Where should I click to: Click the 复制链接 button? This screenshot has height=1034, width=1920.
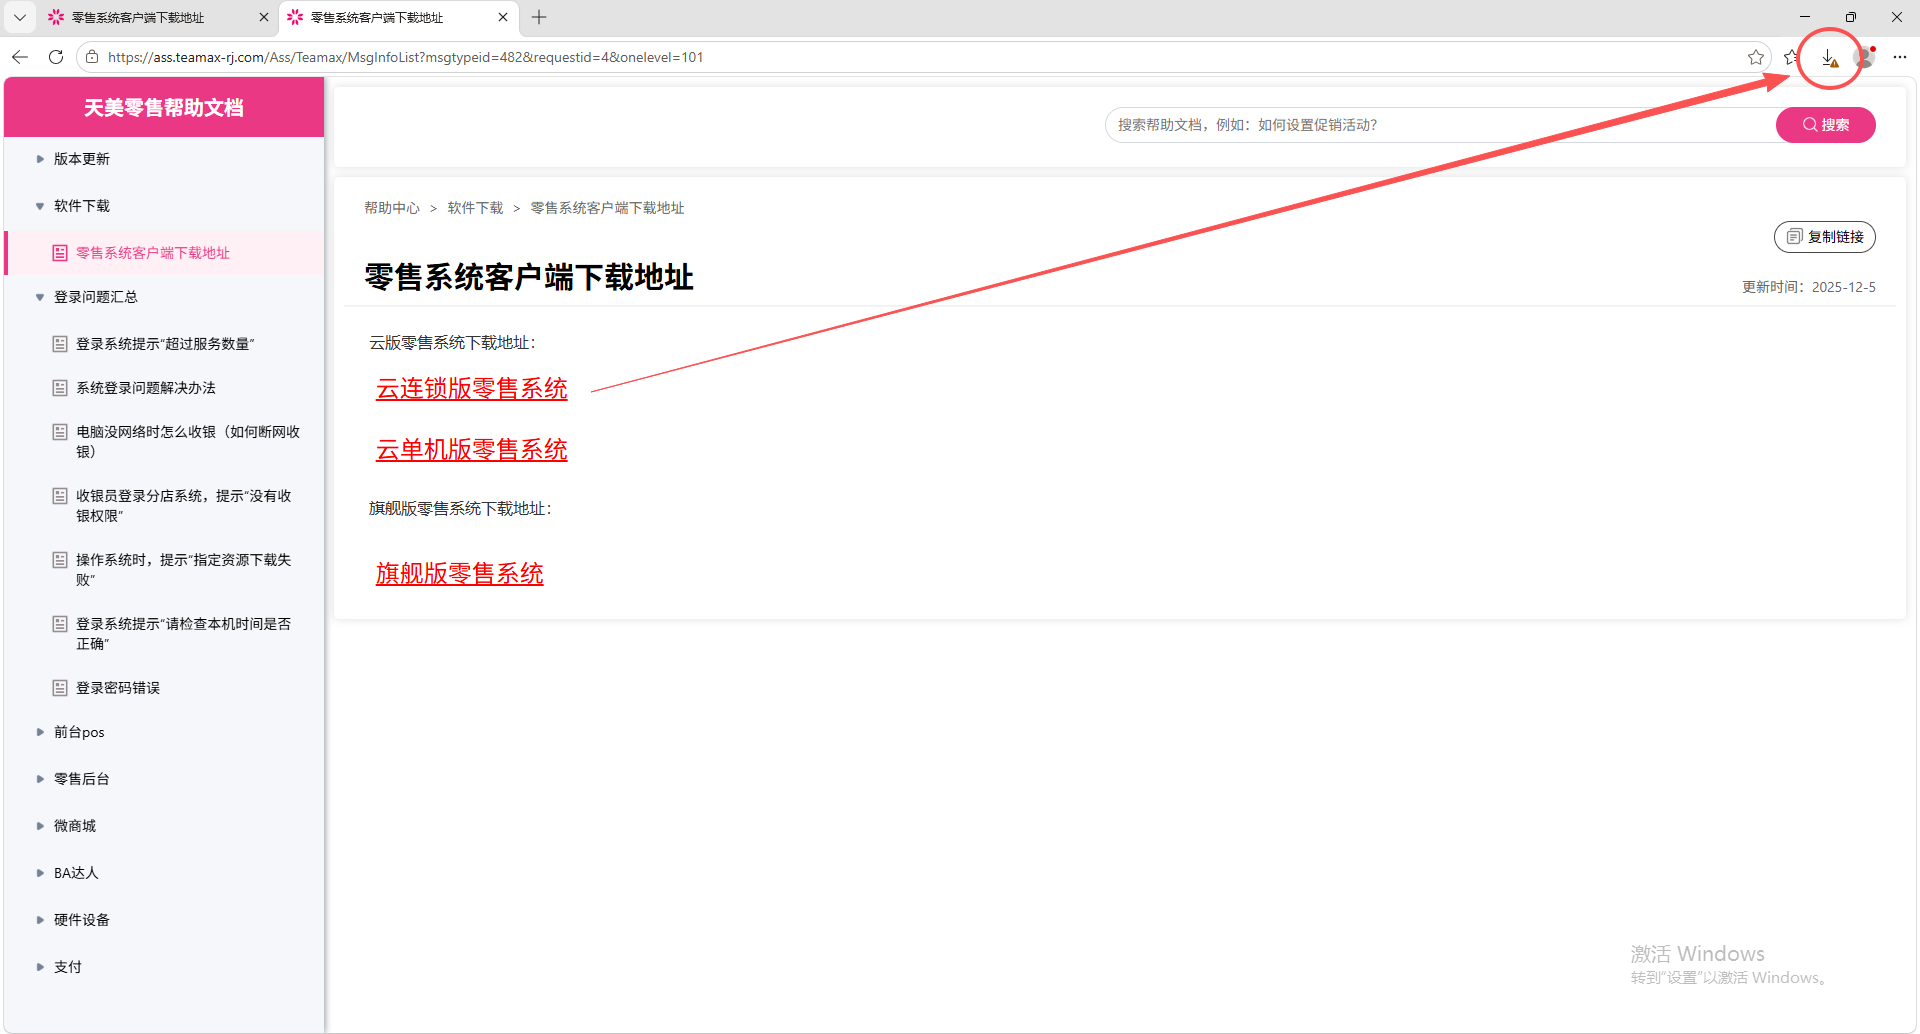[x=1824, y=237]
